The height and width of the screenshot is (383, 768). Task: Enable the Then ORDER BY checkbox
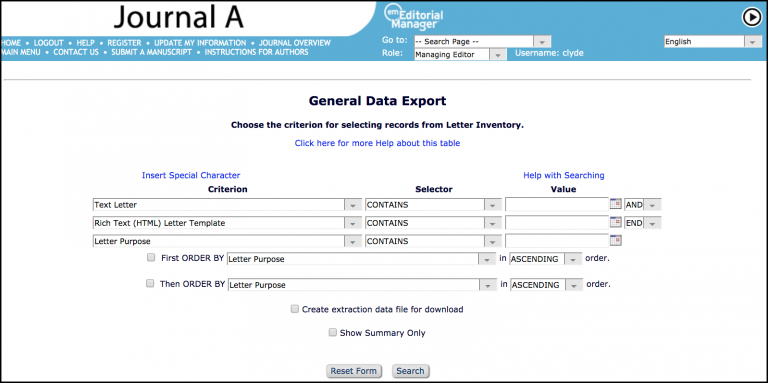[x=150, y=283]
